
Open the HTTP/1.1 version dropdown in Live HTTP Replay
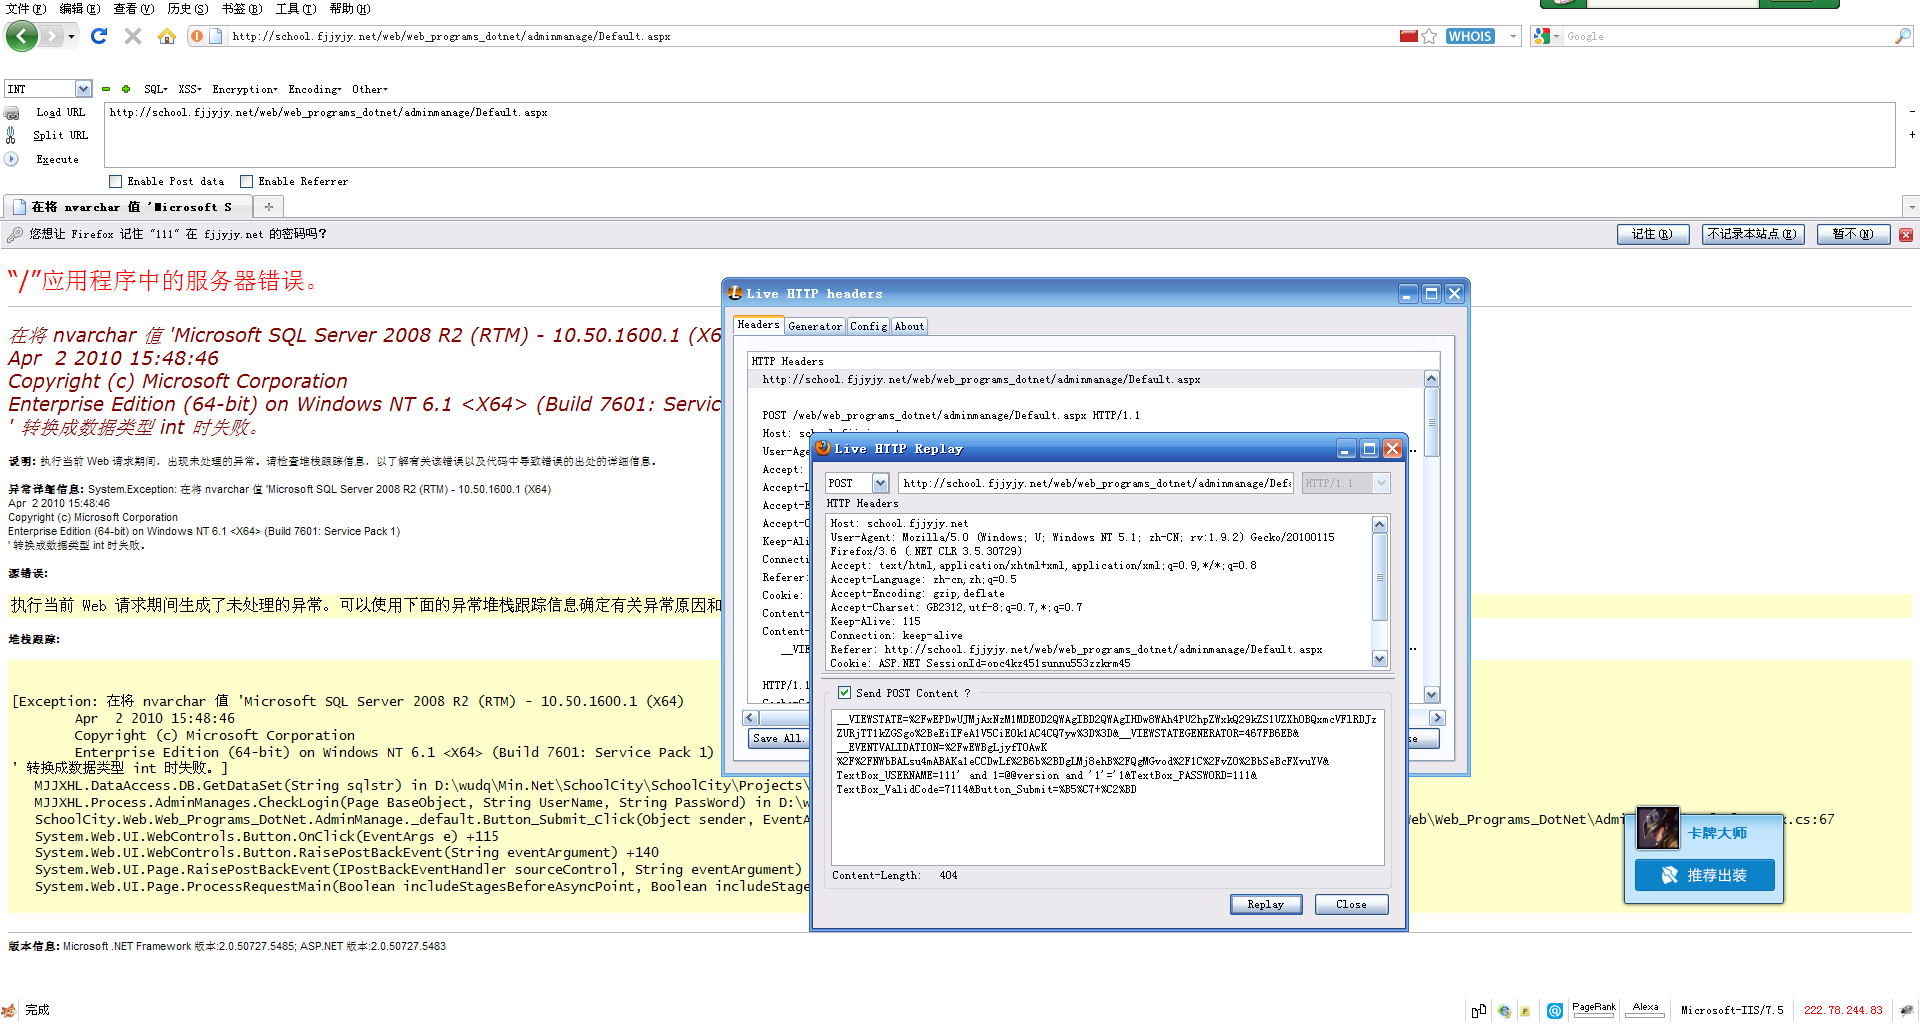pos(1381,483)
